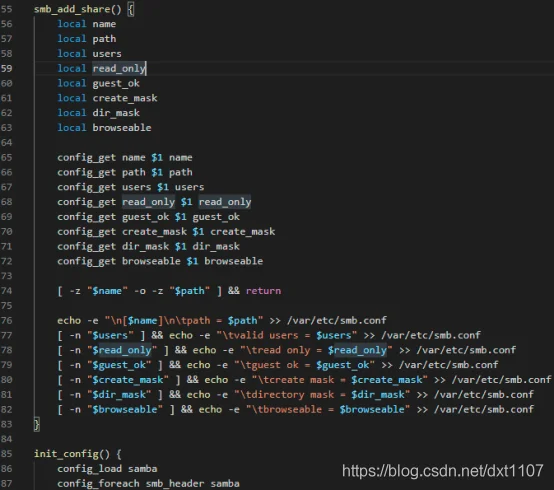554x490 pixels.
Task: Click highlighted read_only on line 59
Action: [119, 69]
